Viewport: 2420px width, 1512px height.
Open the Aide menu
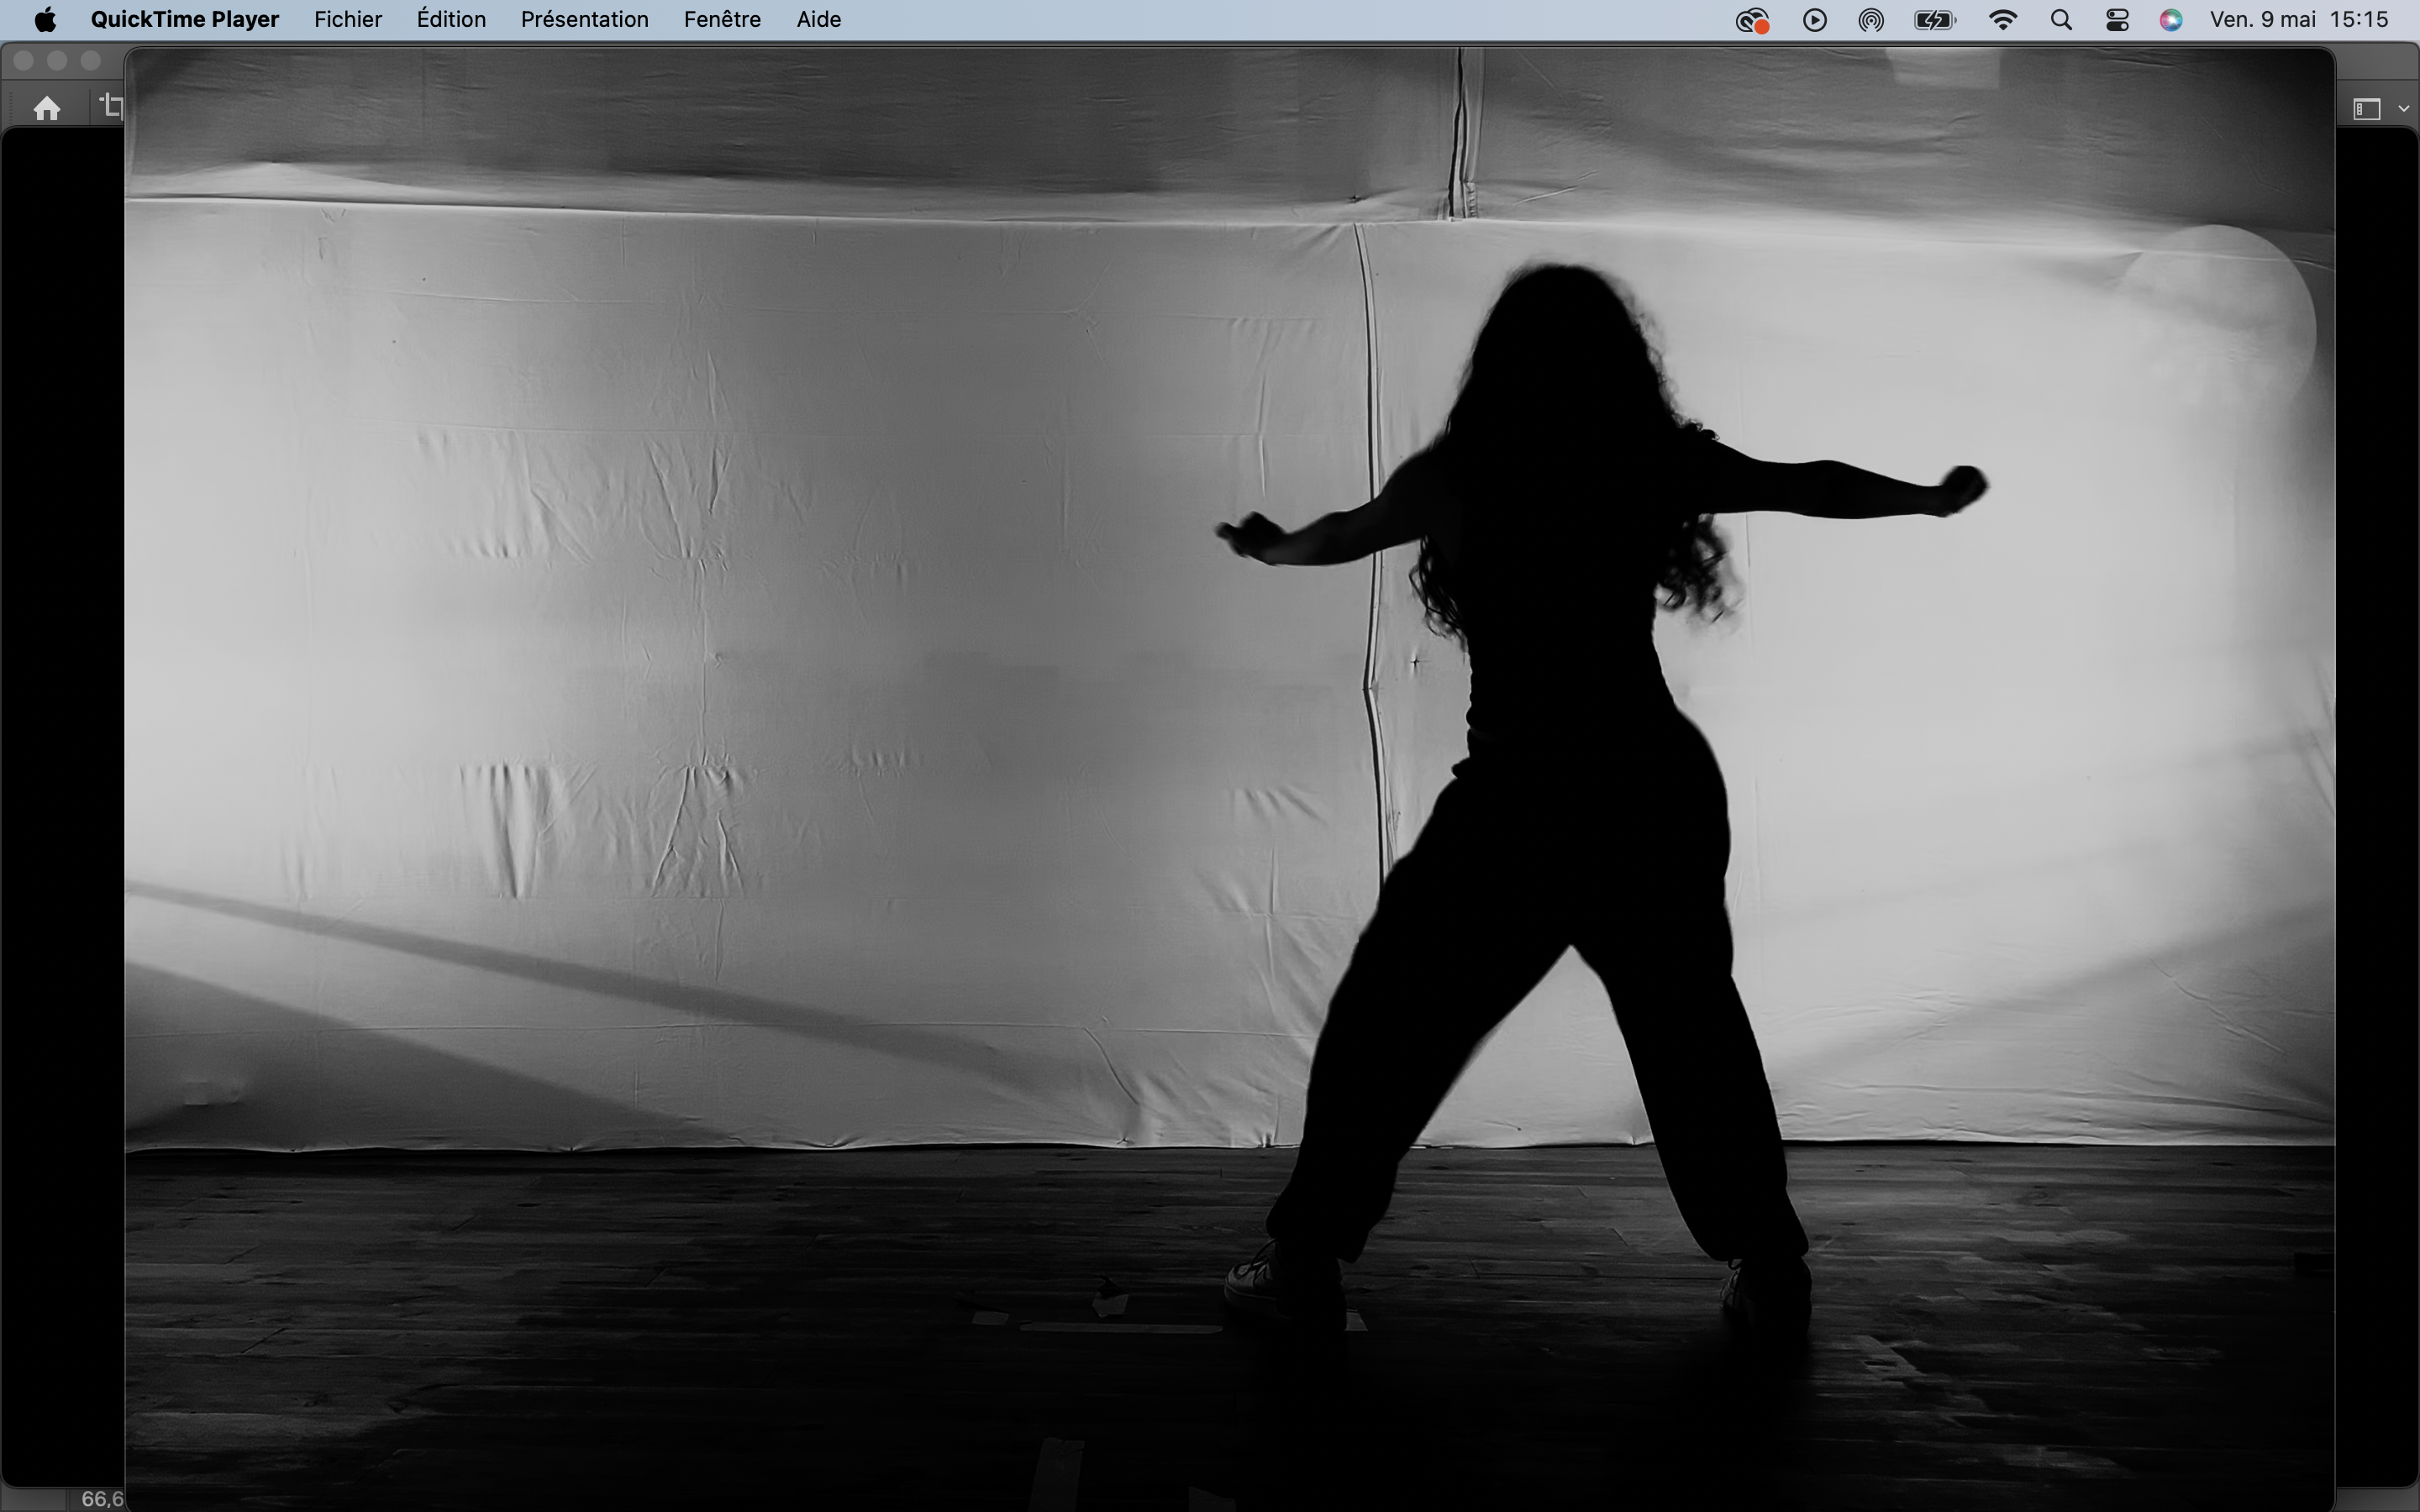pos(818,20)
